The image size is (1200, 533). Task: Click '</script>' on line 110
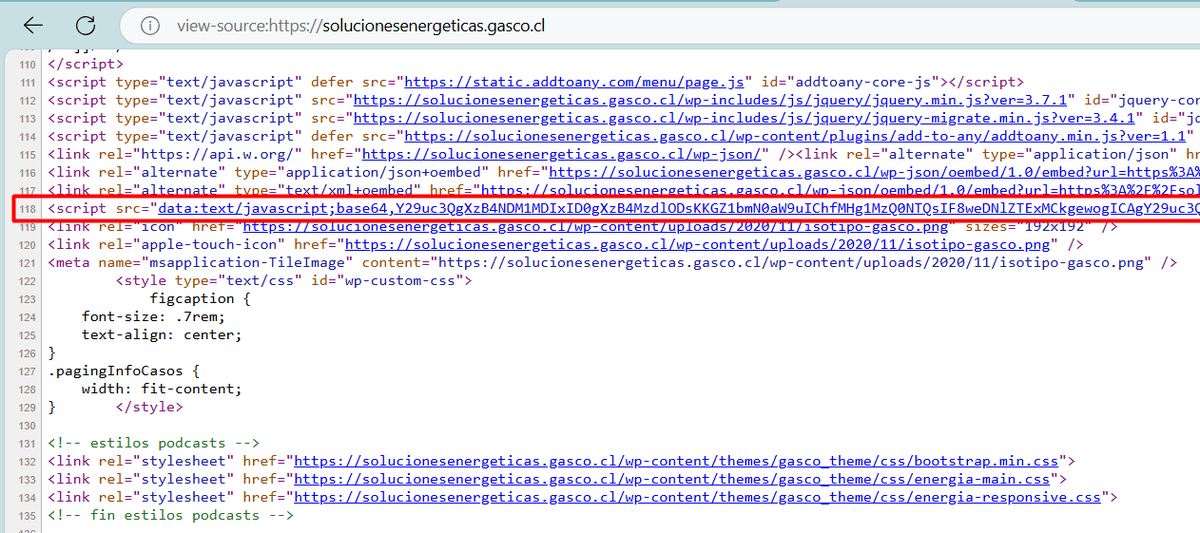86,64
